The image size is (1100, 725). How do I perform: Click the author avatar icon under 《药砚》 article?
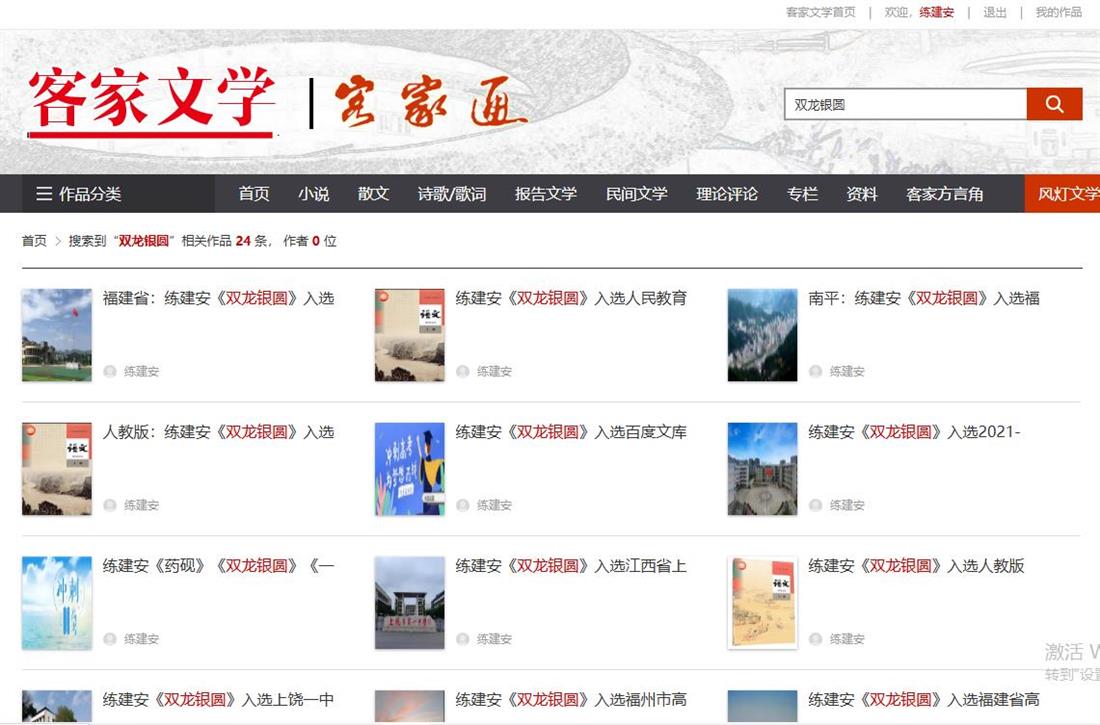pyautogui.click(x=110, y=639)
